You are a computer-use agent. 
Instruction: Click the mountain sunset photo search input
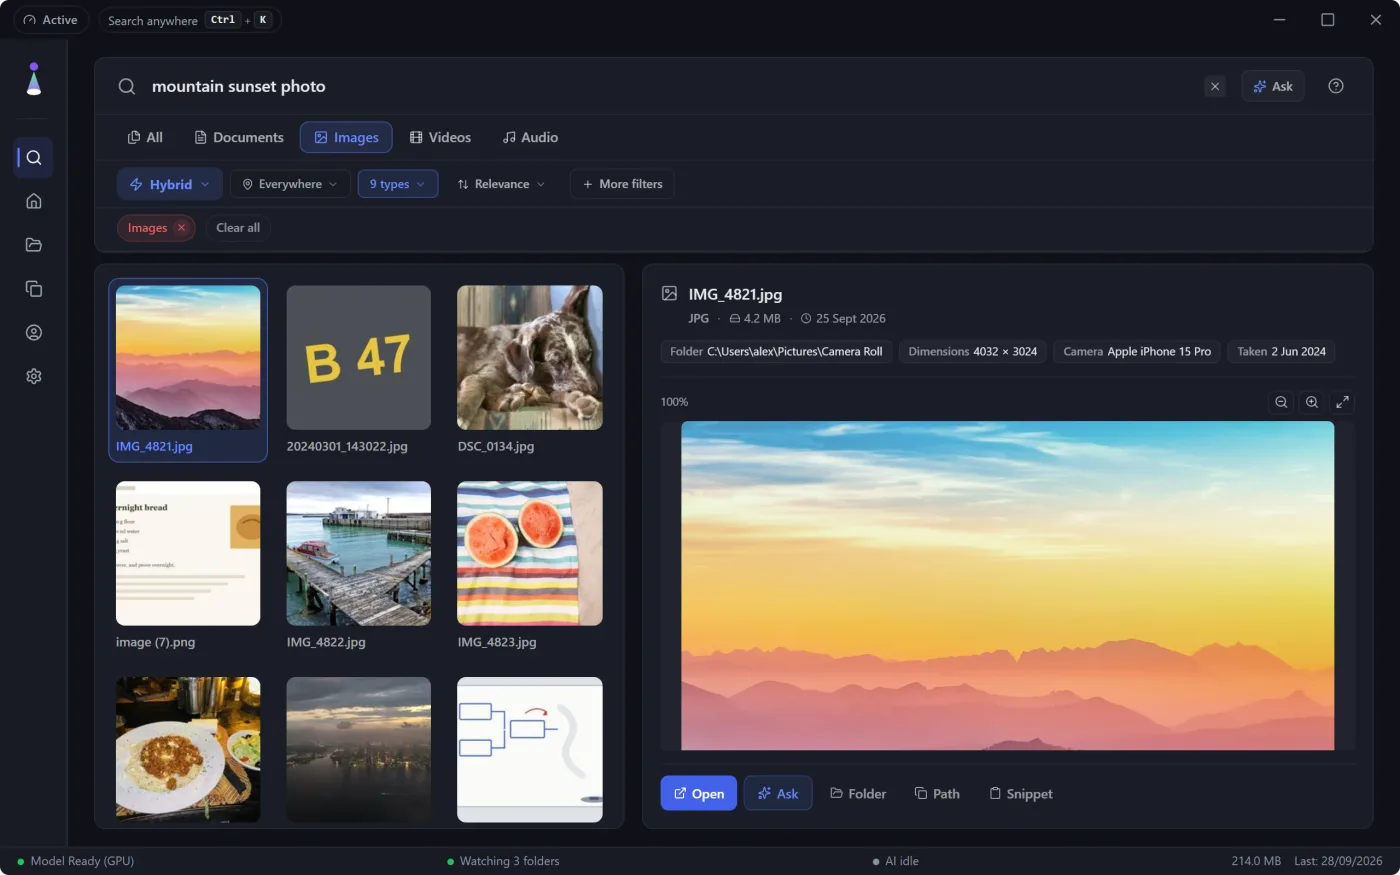[x=670, y=87]
